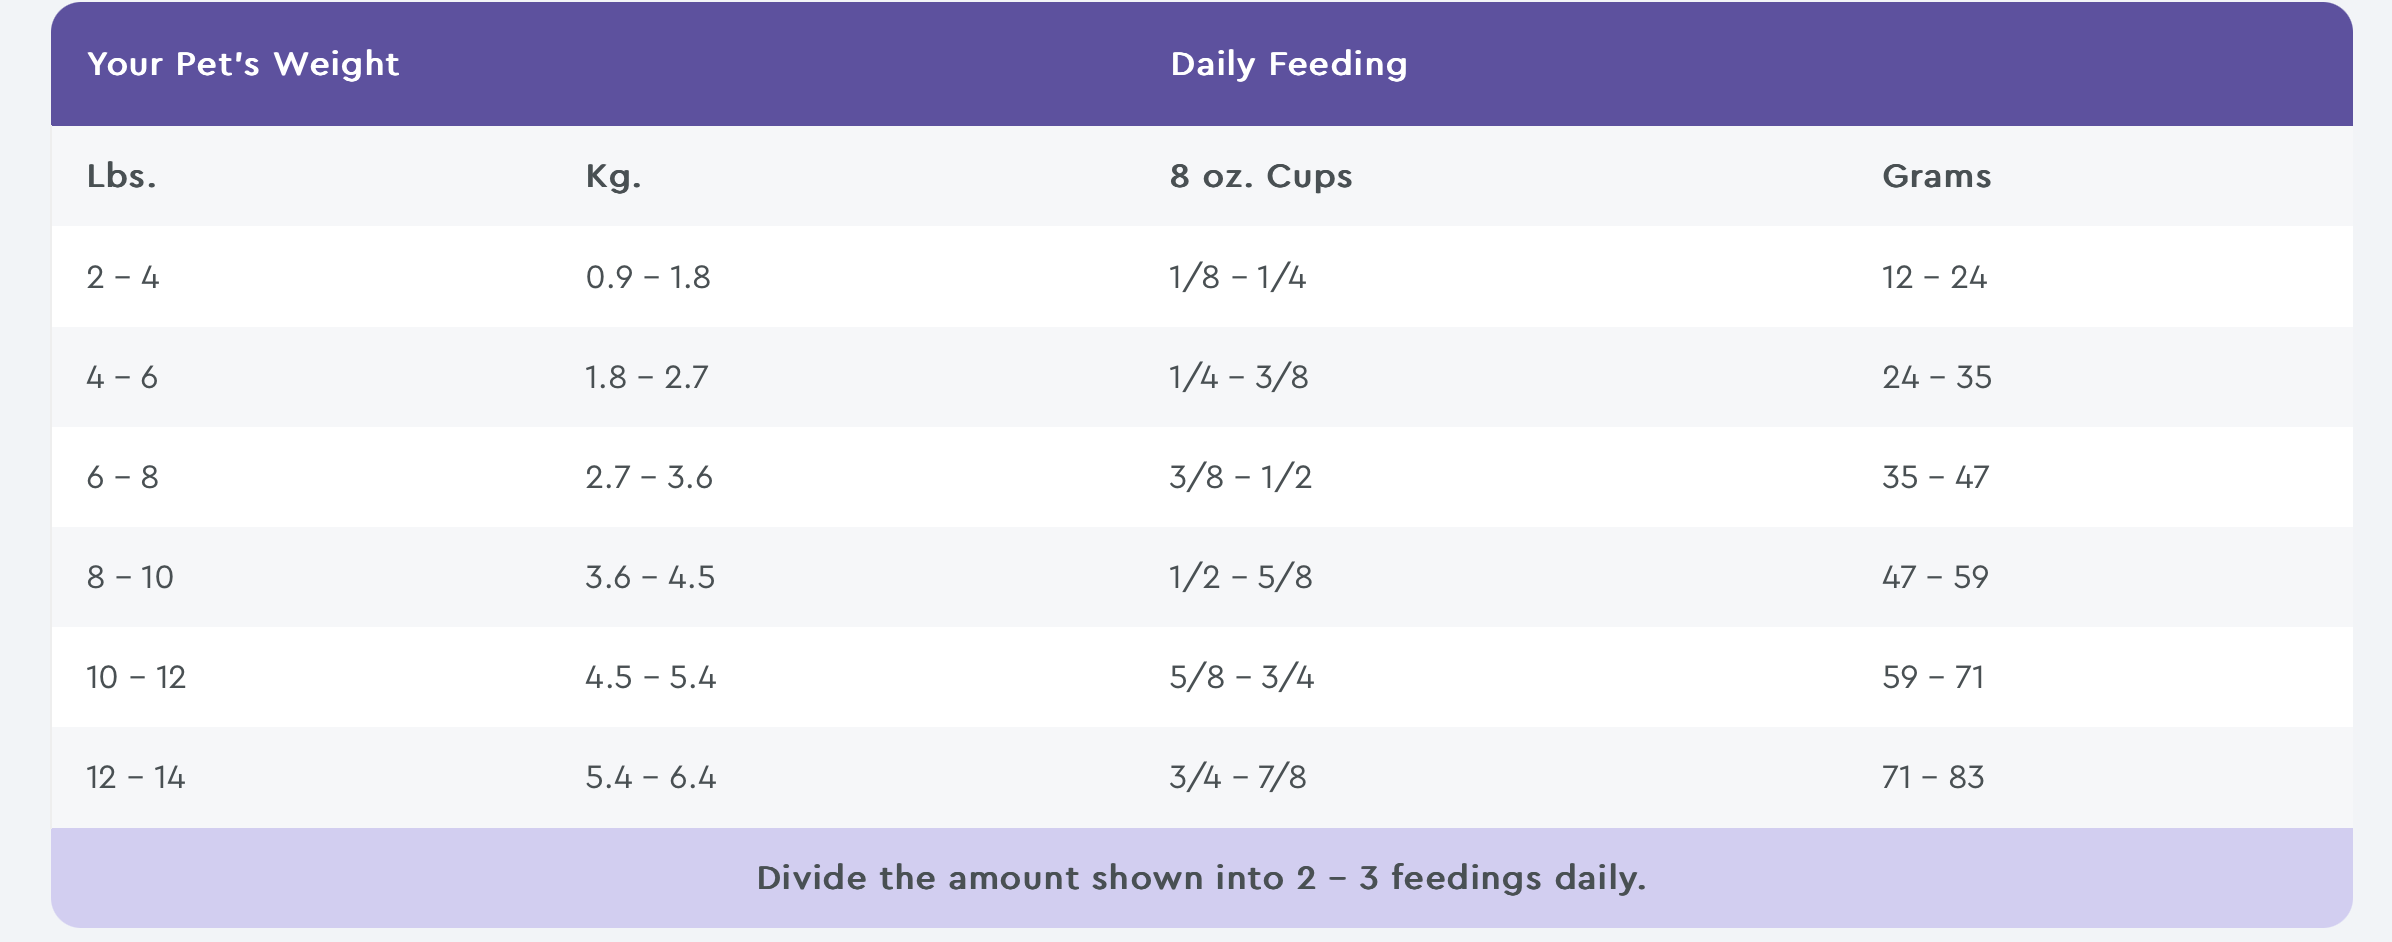Click the 1/2 – 5/8 cups value
The width and height of the screenshot is (2392, 942).
point(1240,577)
